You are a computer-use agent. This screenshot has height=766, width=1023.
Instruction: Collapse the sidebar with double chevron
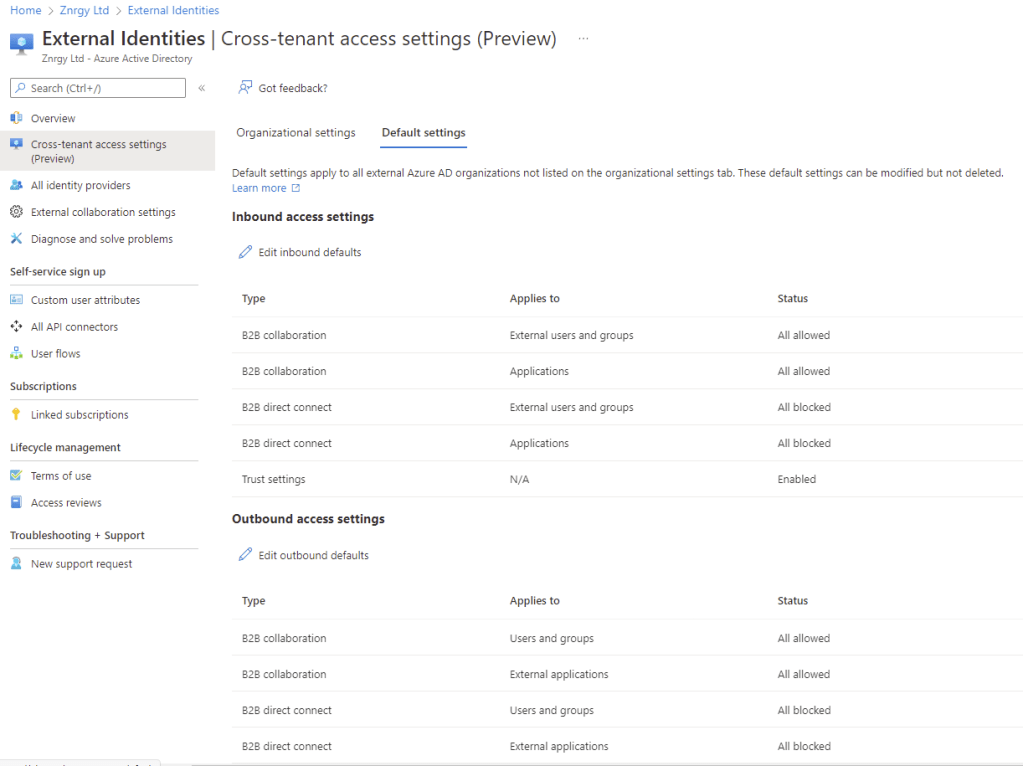point(201,88)
